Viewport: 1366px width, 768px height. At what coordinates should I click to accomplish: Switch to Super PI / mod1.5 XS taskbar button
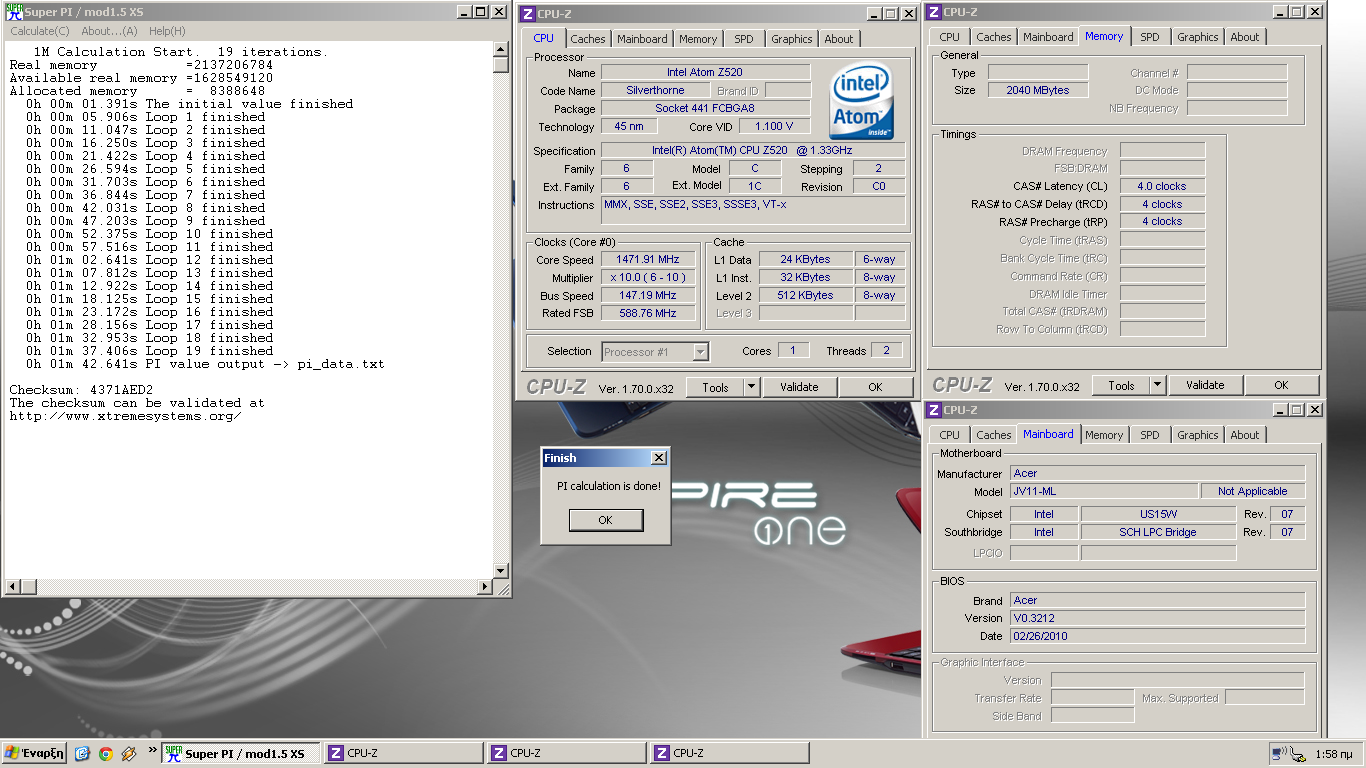[x=241, y=753]
